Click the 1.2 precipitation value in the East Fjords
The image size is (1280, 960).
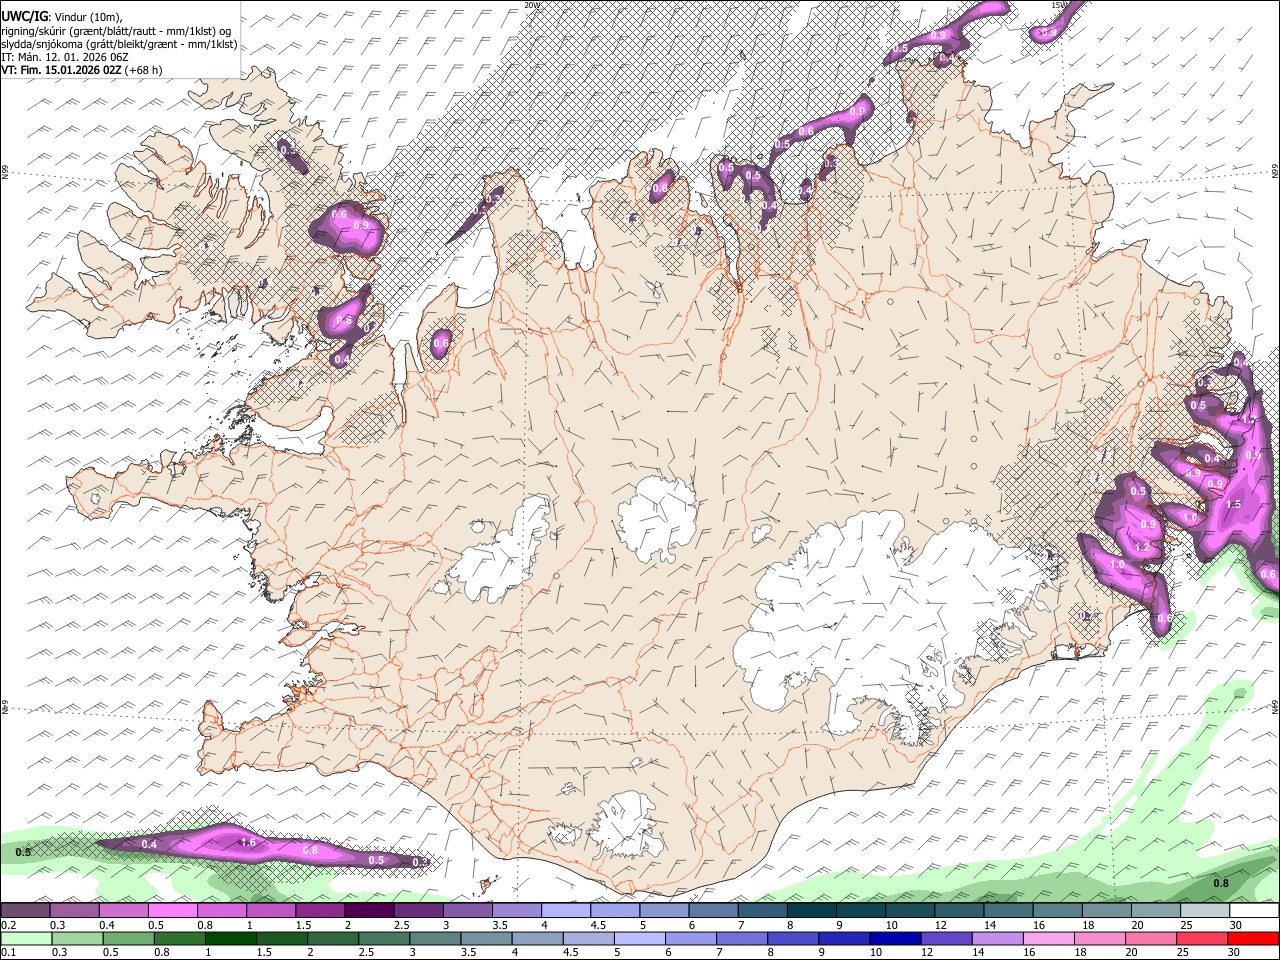point(1142,548)
